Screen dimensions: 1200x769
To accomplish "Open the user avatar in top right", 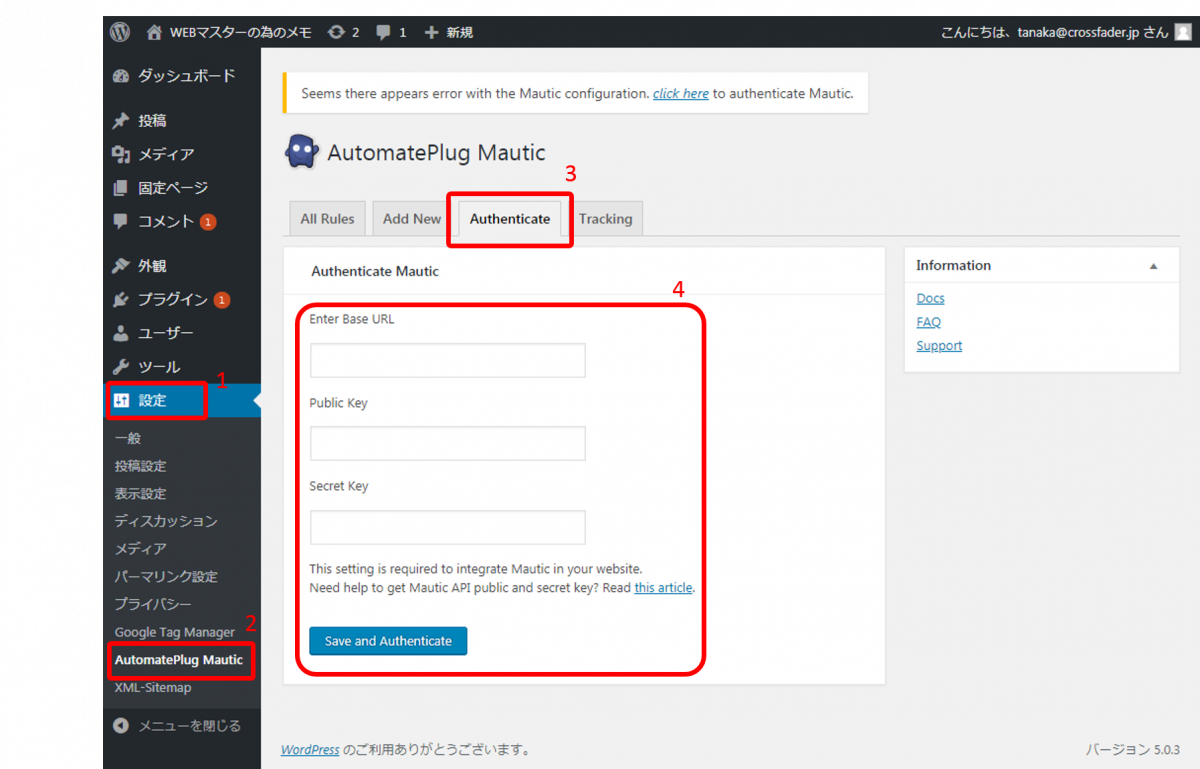I will click(x=1183, y=32).
